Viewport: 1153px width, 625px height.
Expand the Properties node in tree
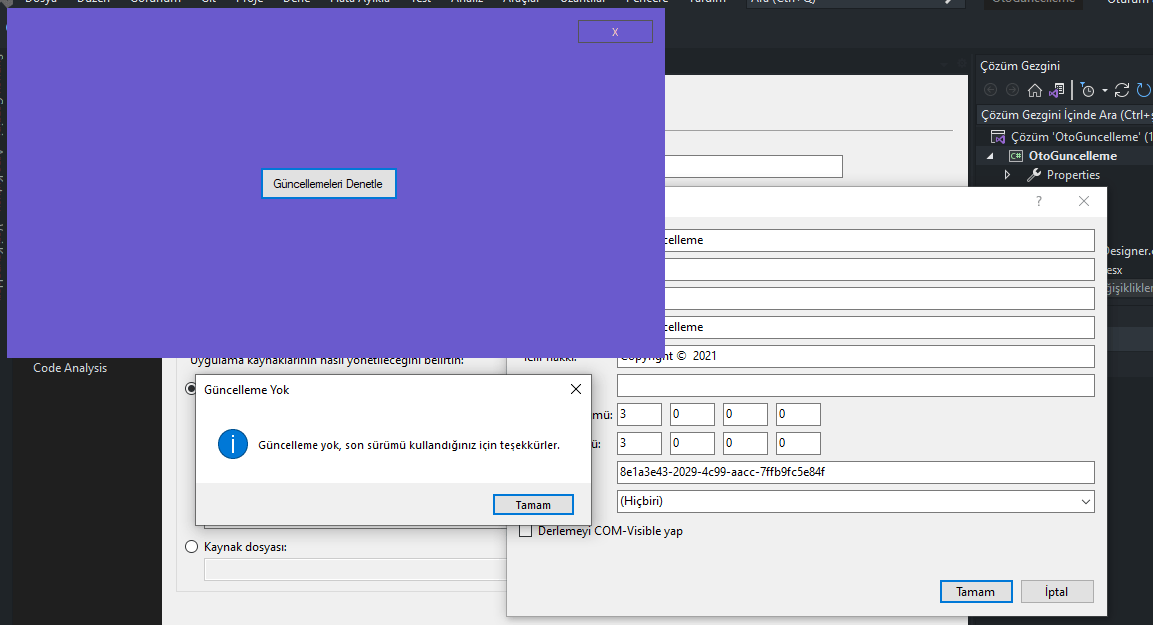pyautogui.click(x=1007, y=175)
